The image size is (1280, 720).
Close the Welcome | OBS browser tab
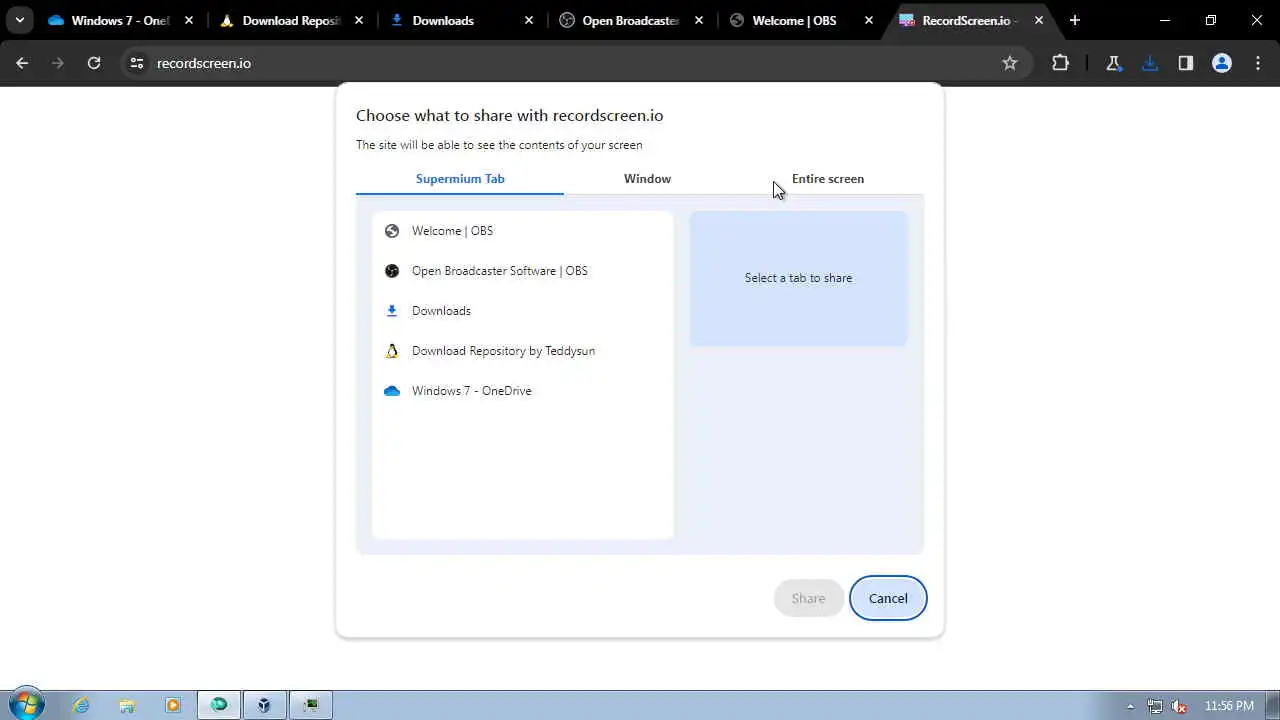(x=869, y=20)
